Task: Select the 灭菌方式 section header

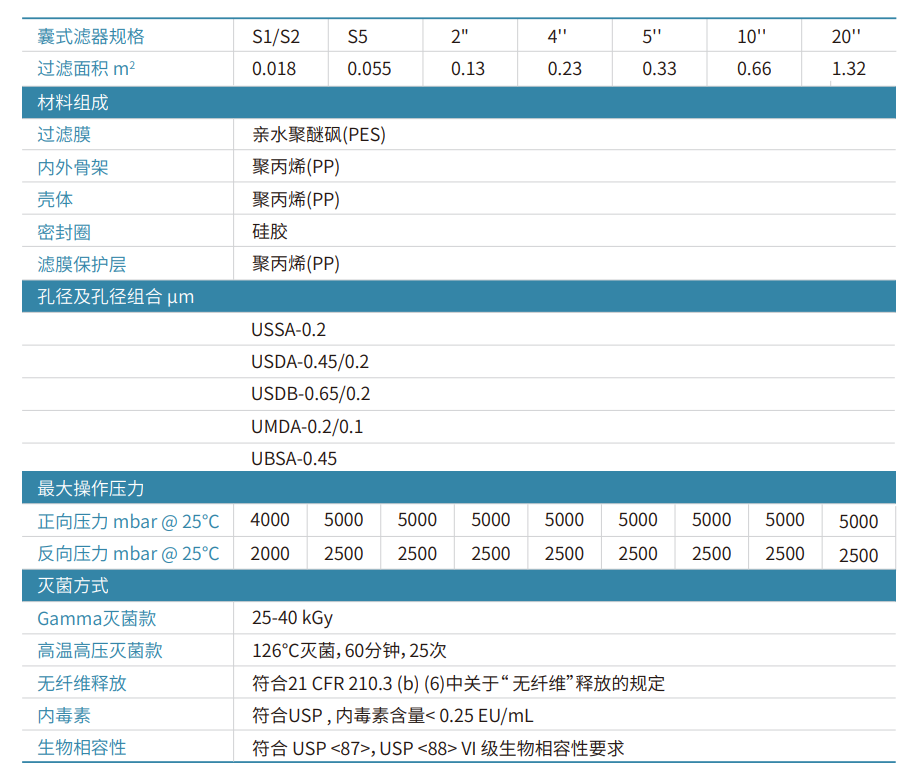Action: coord(73,586)
